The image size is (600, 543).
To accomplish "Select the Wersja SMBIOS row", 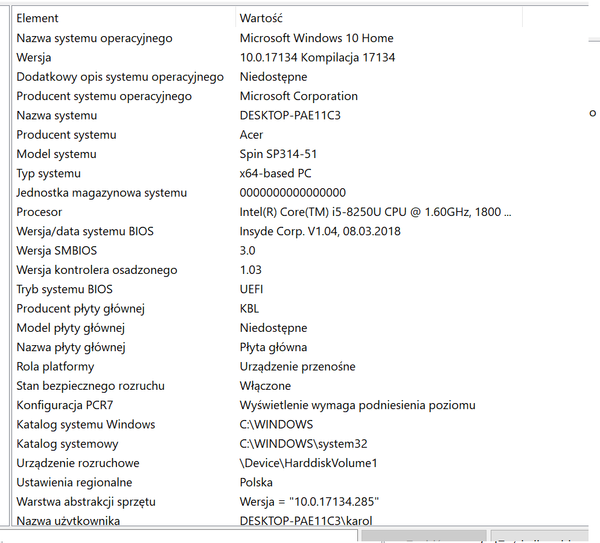I will pyautogui.click(x=57, y=251).
